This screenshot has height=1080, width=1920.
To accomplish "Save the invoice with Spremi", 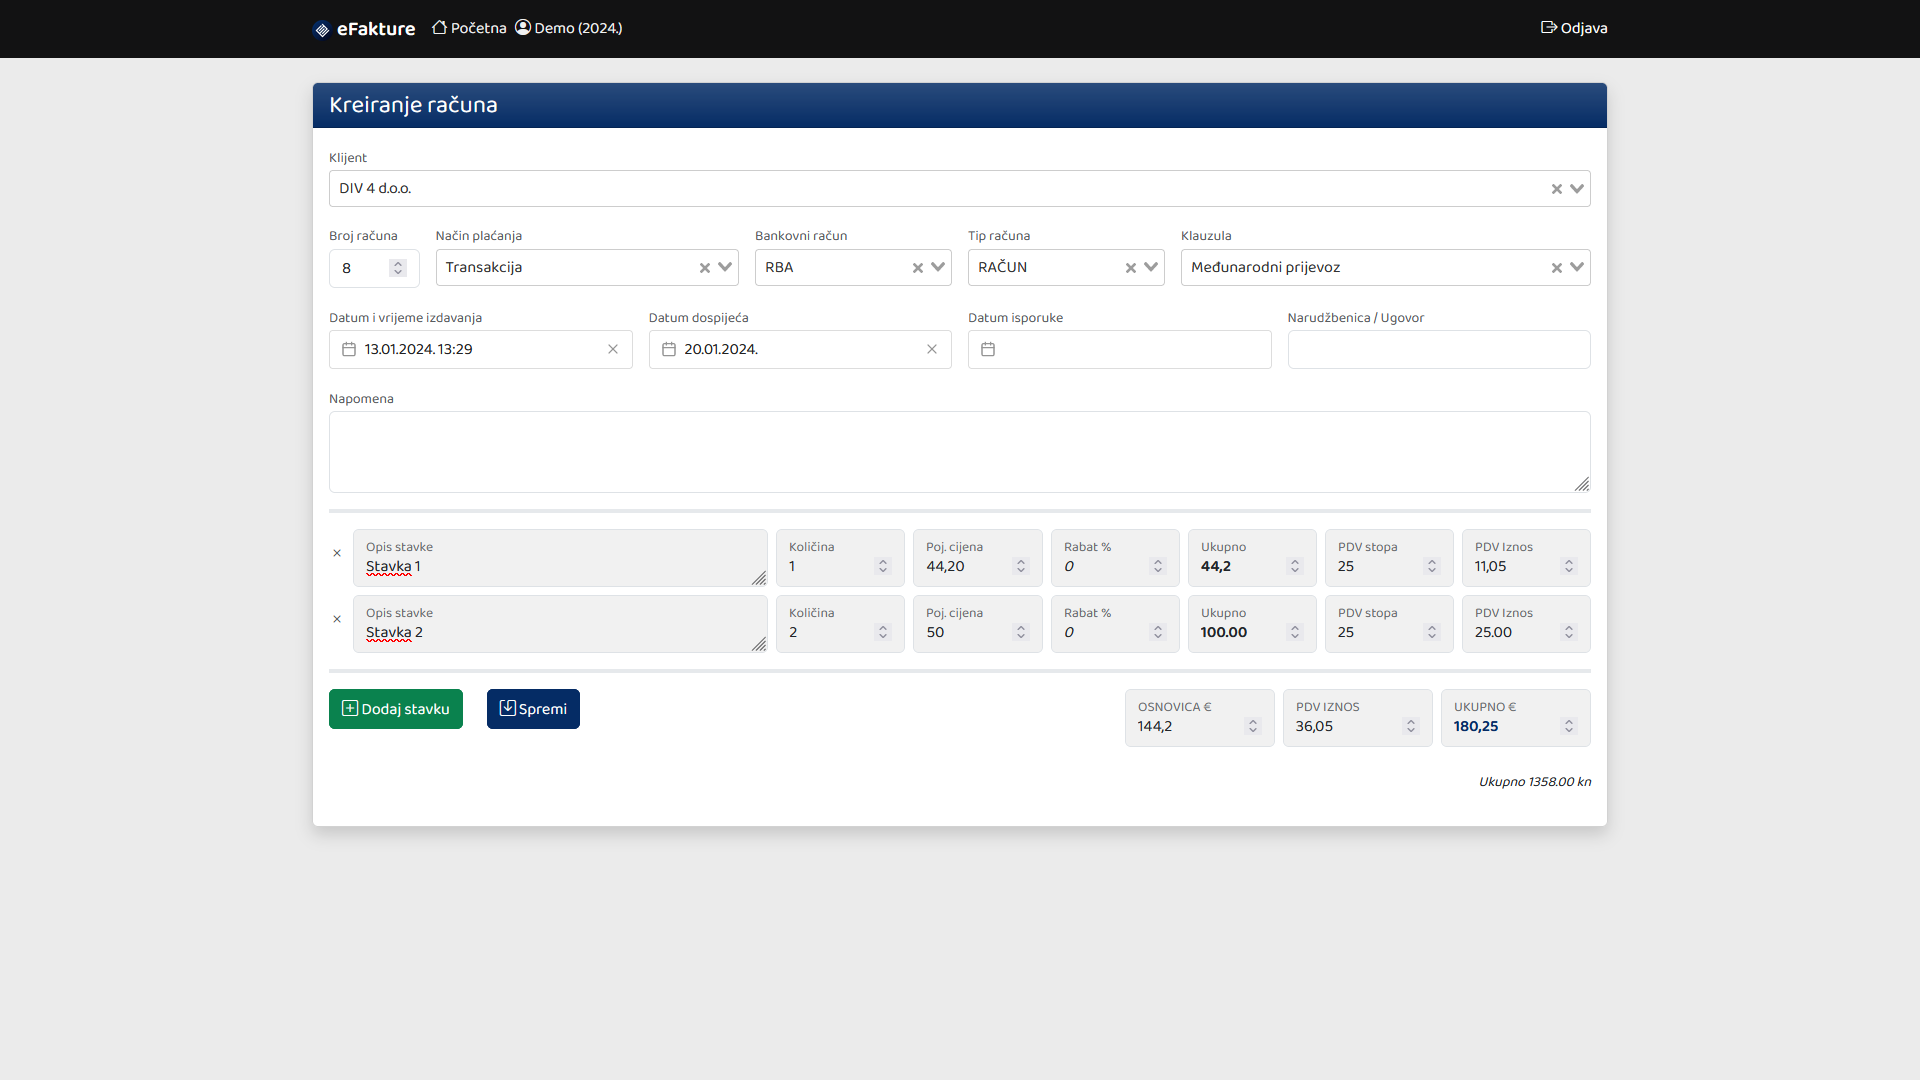I will 533,709.
